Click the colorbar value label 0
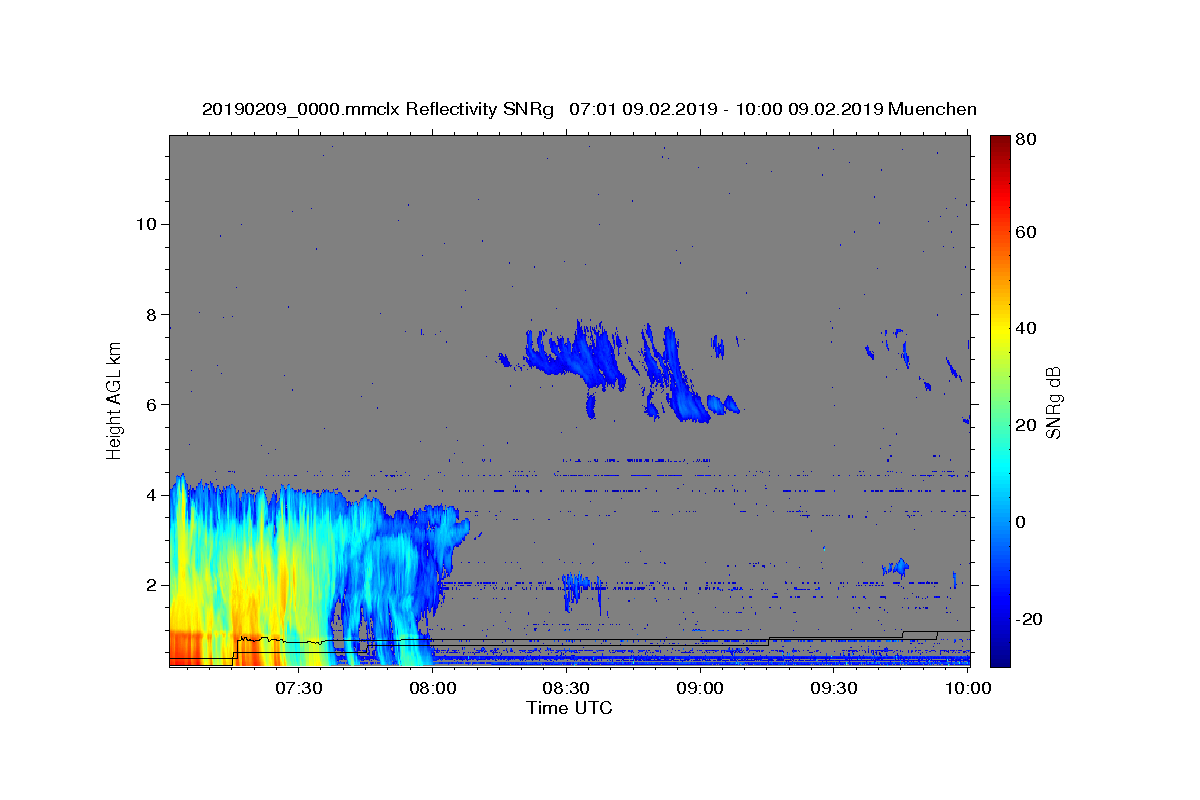1200x800 pixels. pyautogui.click(x=1022, y=522)
